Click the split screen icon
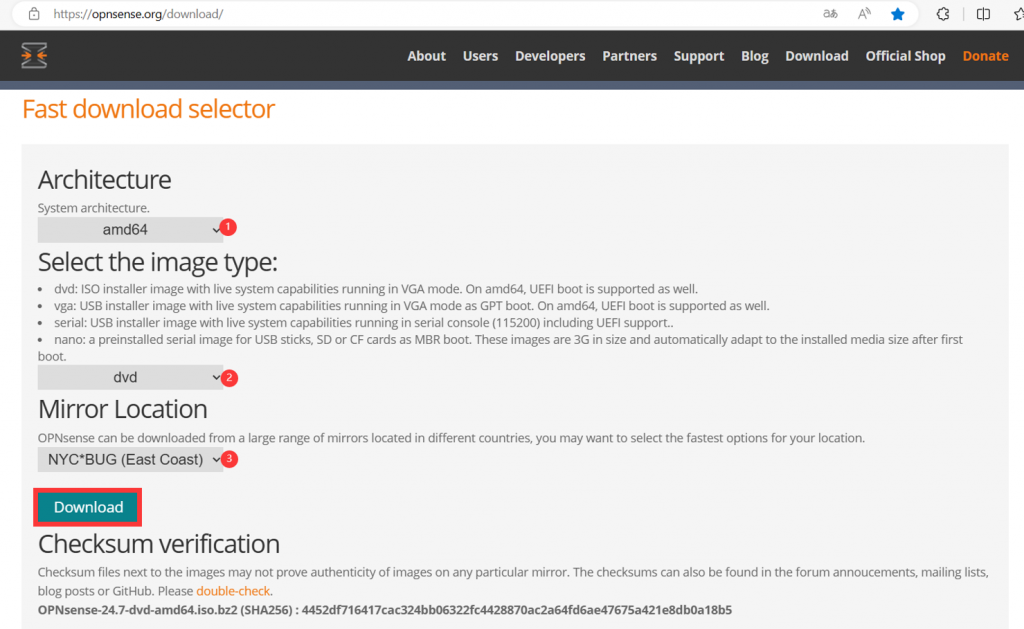Image resolution: width=1024 pixels, height=629 pixels. coord(983,14)
